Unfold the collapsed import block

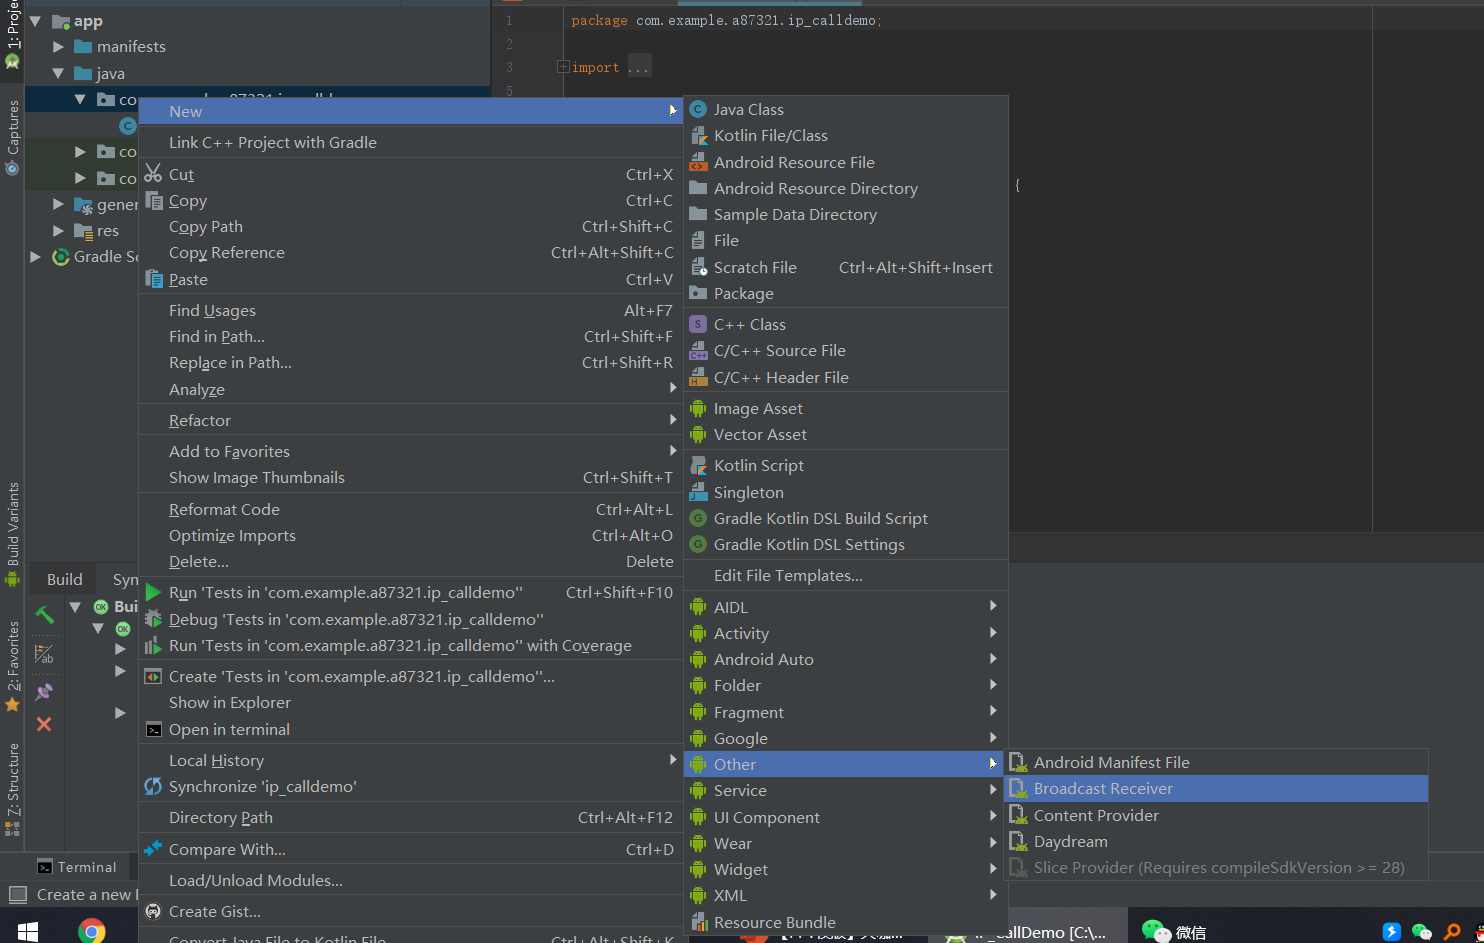(563, 67)
